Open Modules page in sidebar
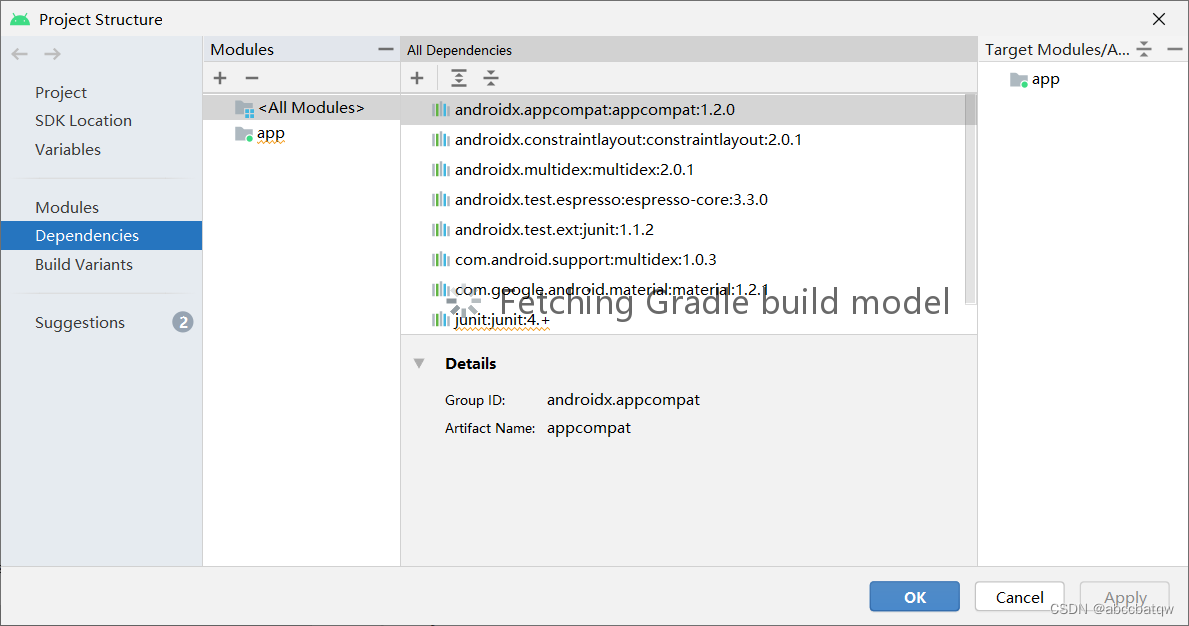The width and height of the screenshot is (1189, 626). [x=67, y=208]
